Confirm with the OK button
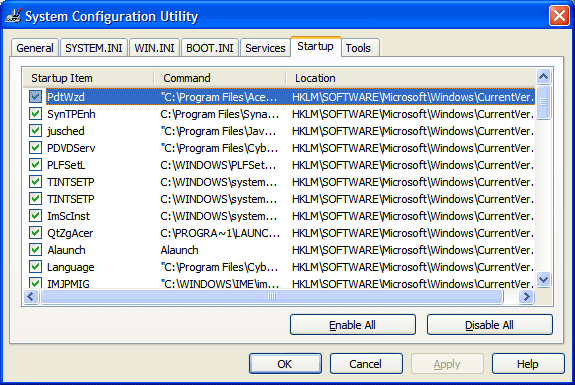Viewport: 575px width, 385px height. (x=285, y=364)
